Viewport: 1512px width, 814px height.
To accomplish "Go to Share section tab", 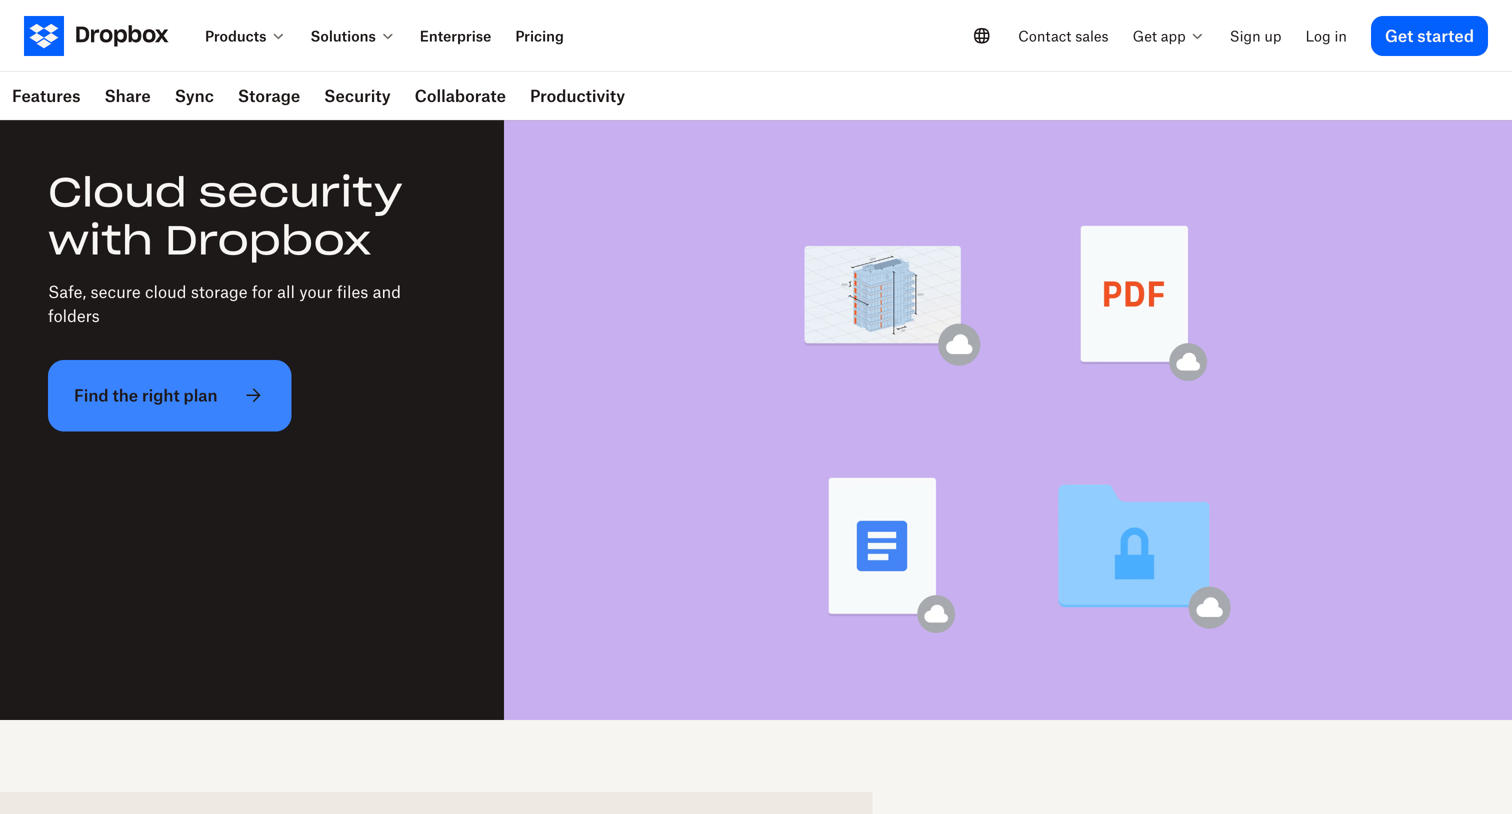I will click(127, 96).
